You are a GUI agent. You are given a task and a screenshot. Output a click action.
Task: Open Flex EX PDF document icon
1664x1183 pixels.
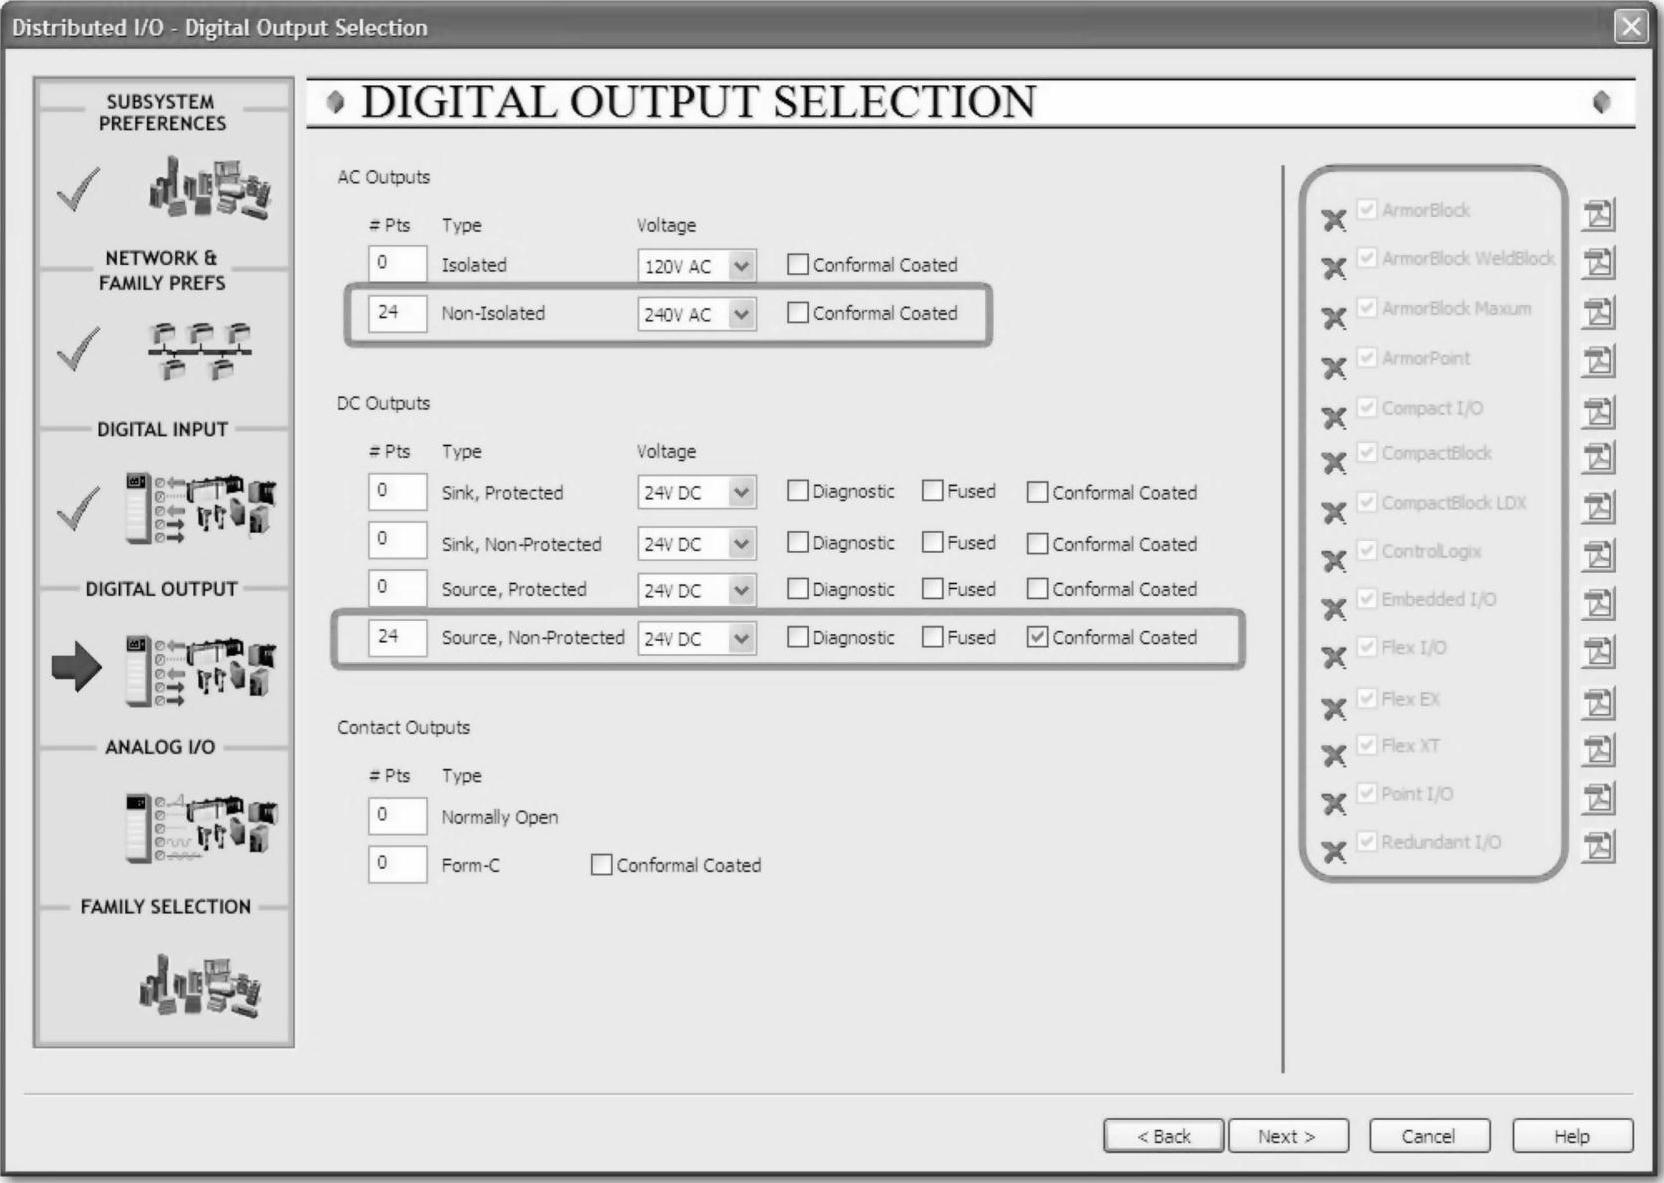(1598, 702)
